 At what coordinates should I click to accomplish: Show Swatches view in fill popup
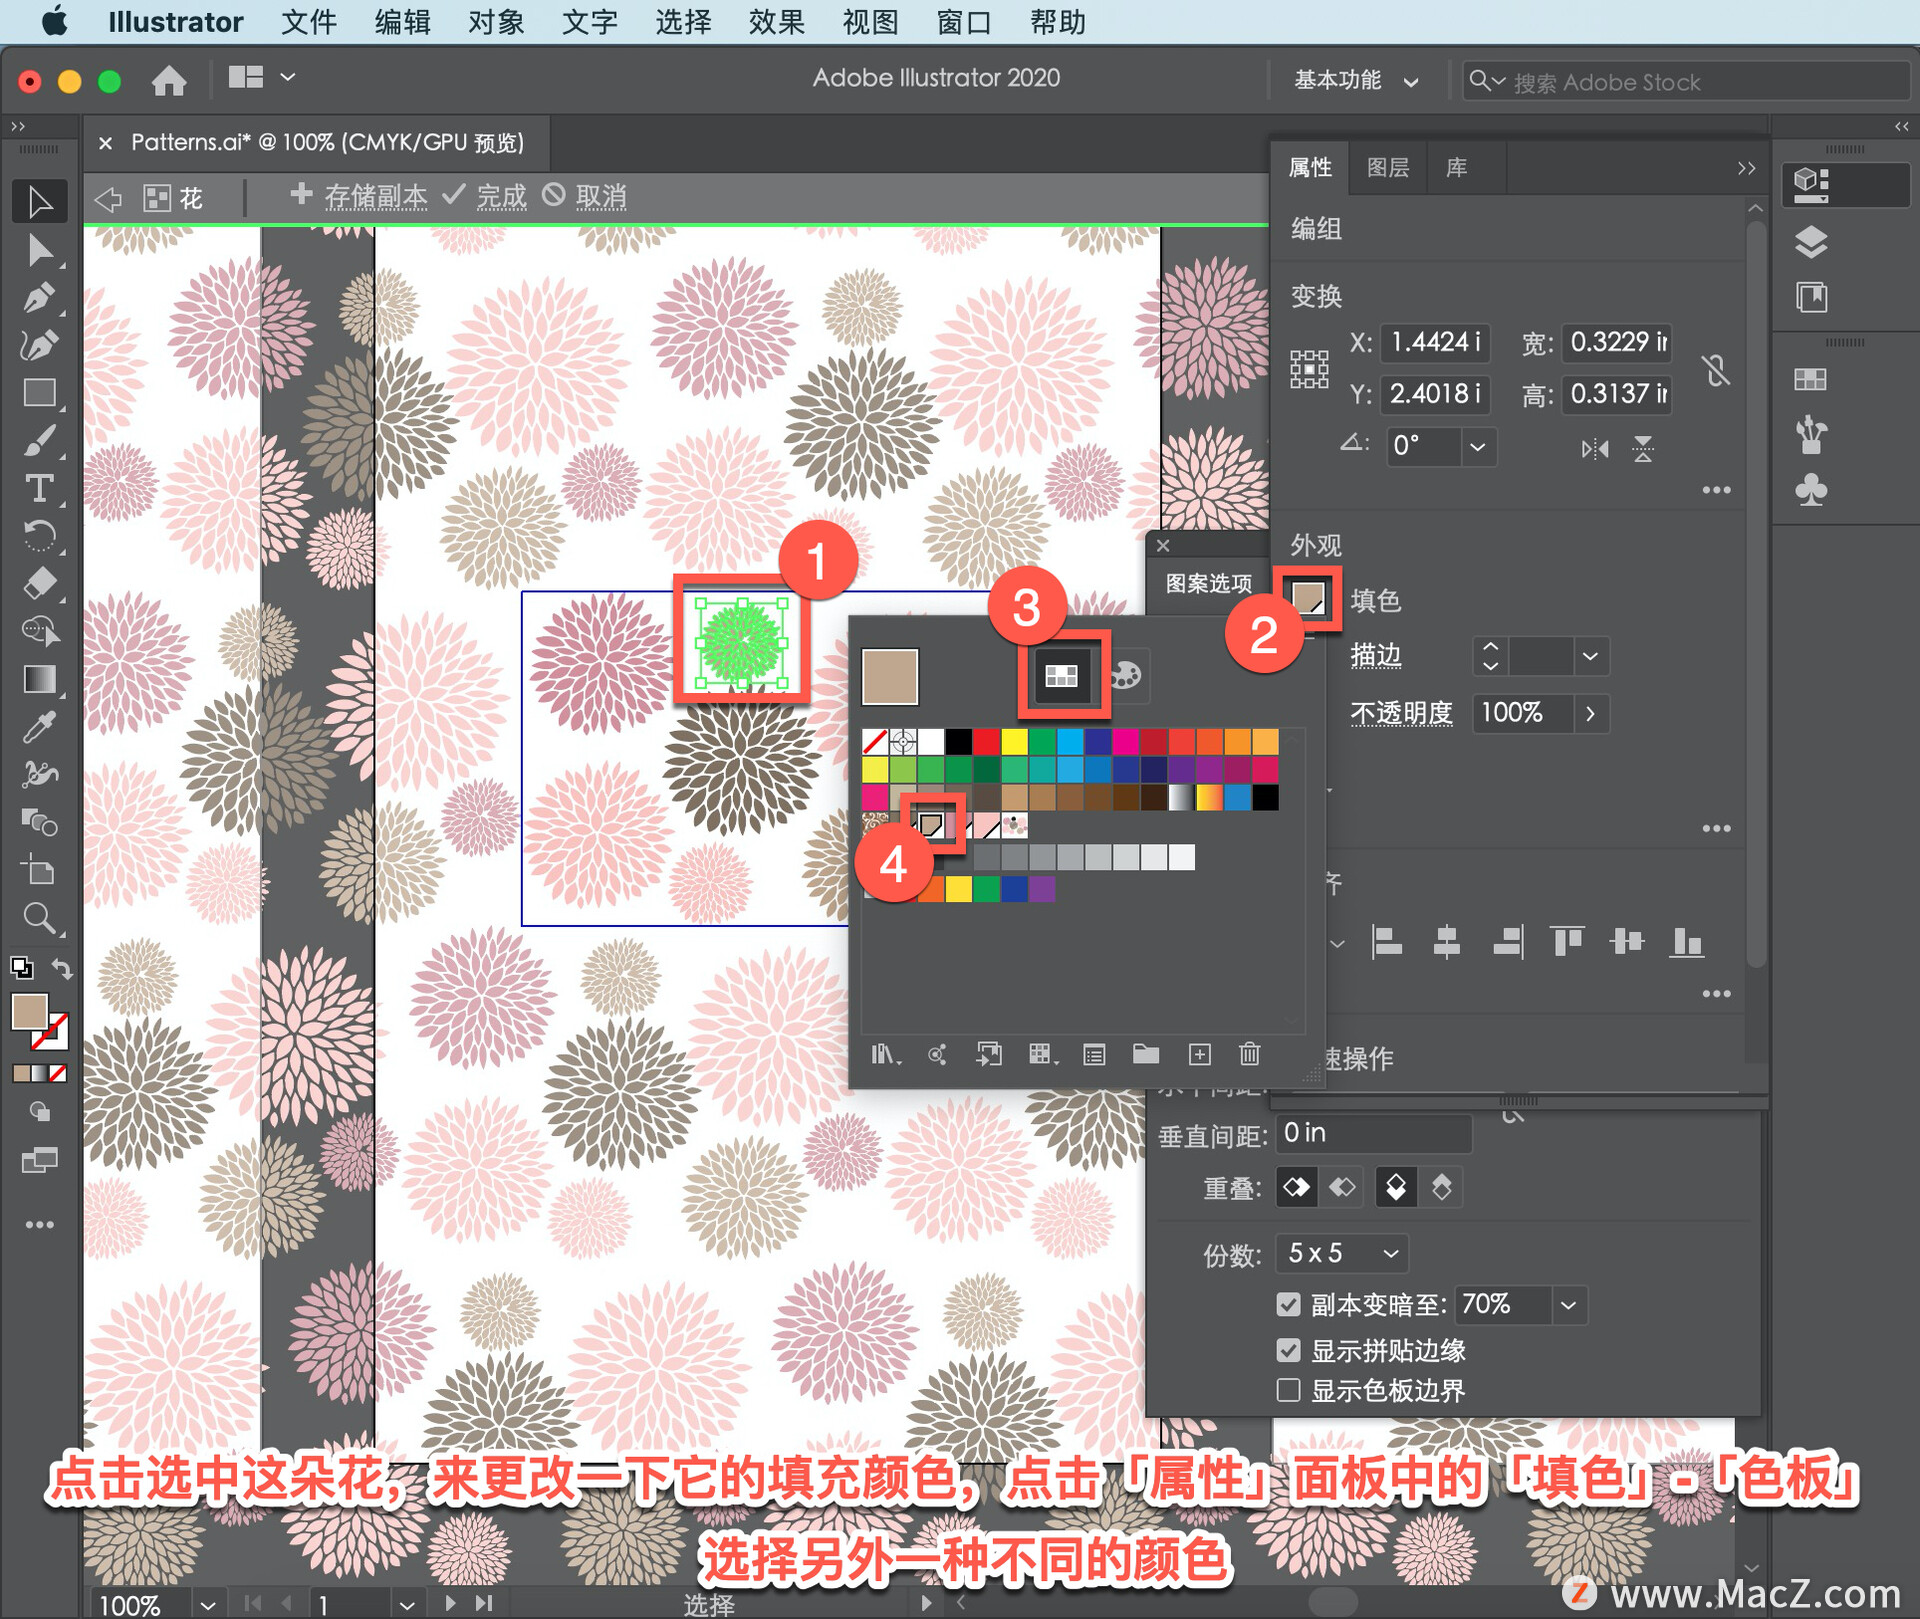(1061, 676)
